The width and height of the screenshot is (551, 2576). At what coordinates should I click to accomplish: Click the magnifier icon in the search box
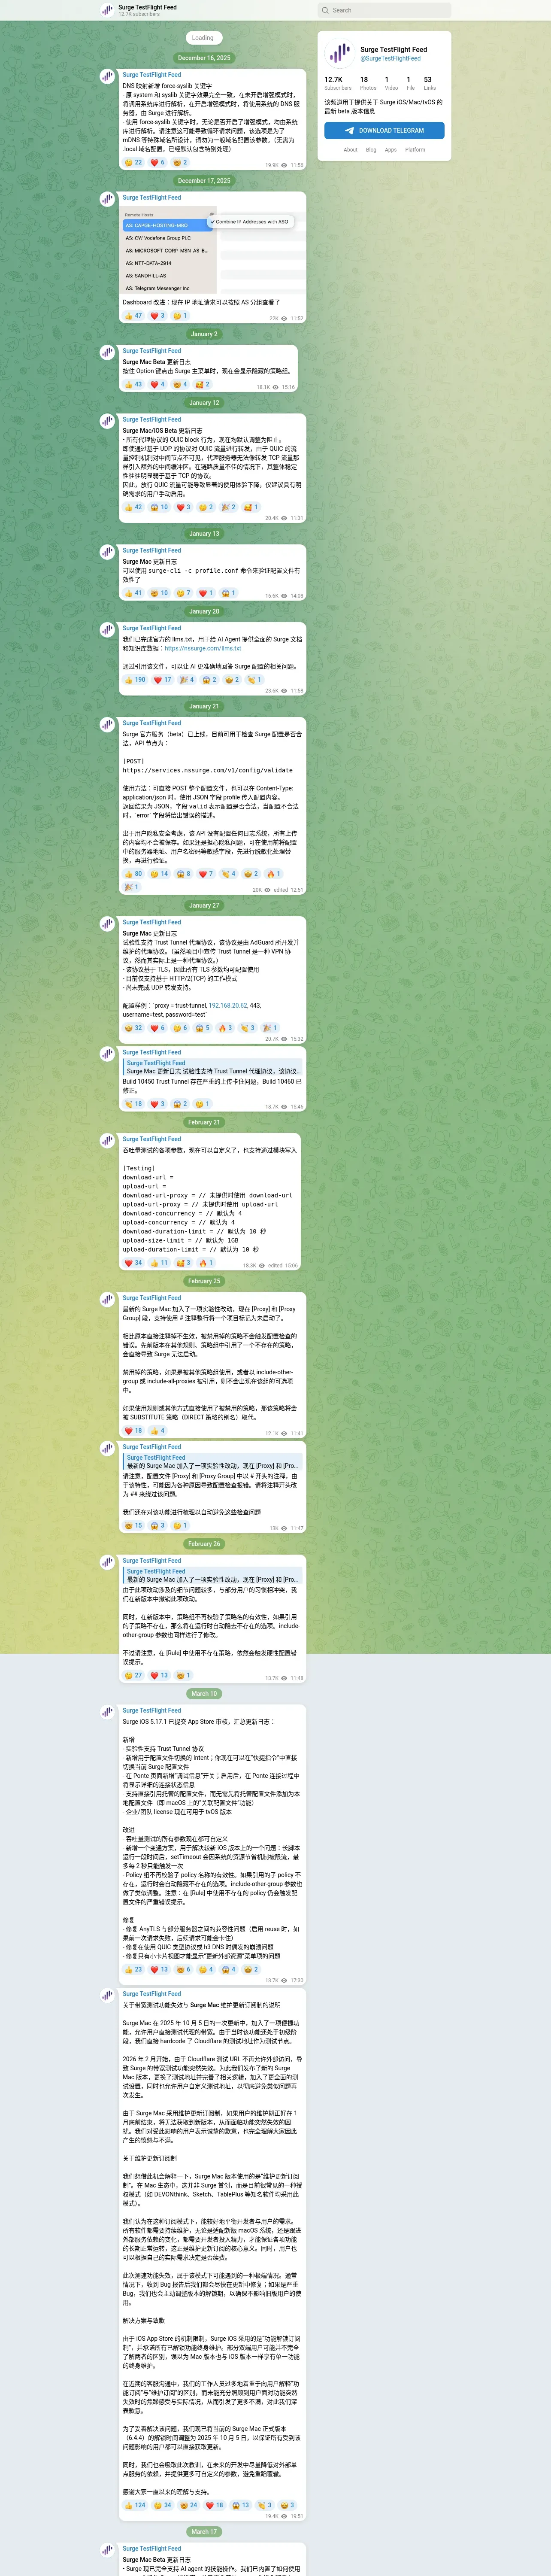(325, 10)
